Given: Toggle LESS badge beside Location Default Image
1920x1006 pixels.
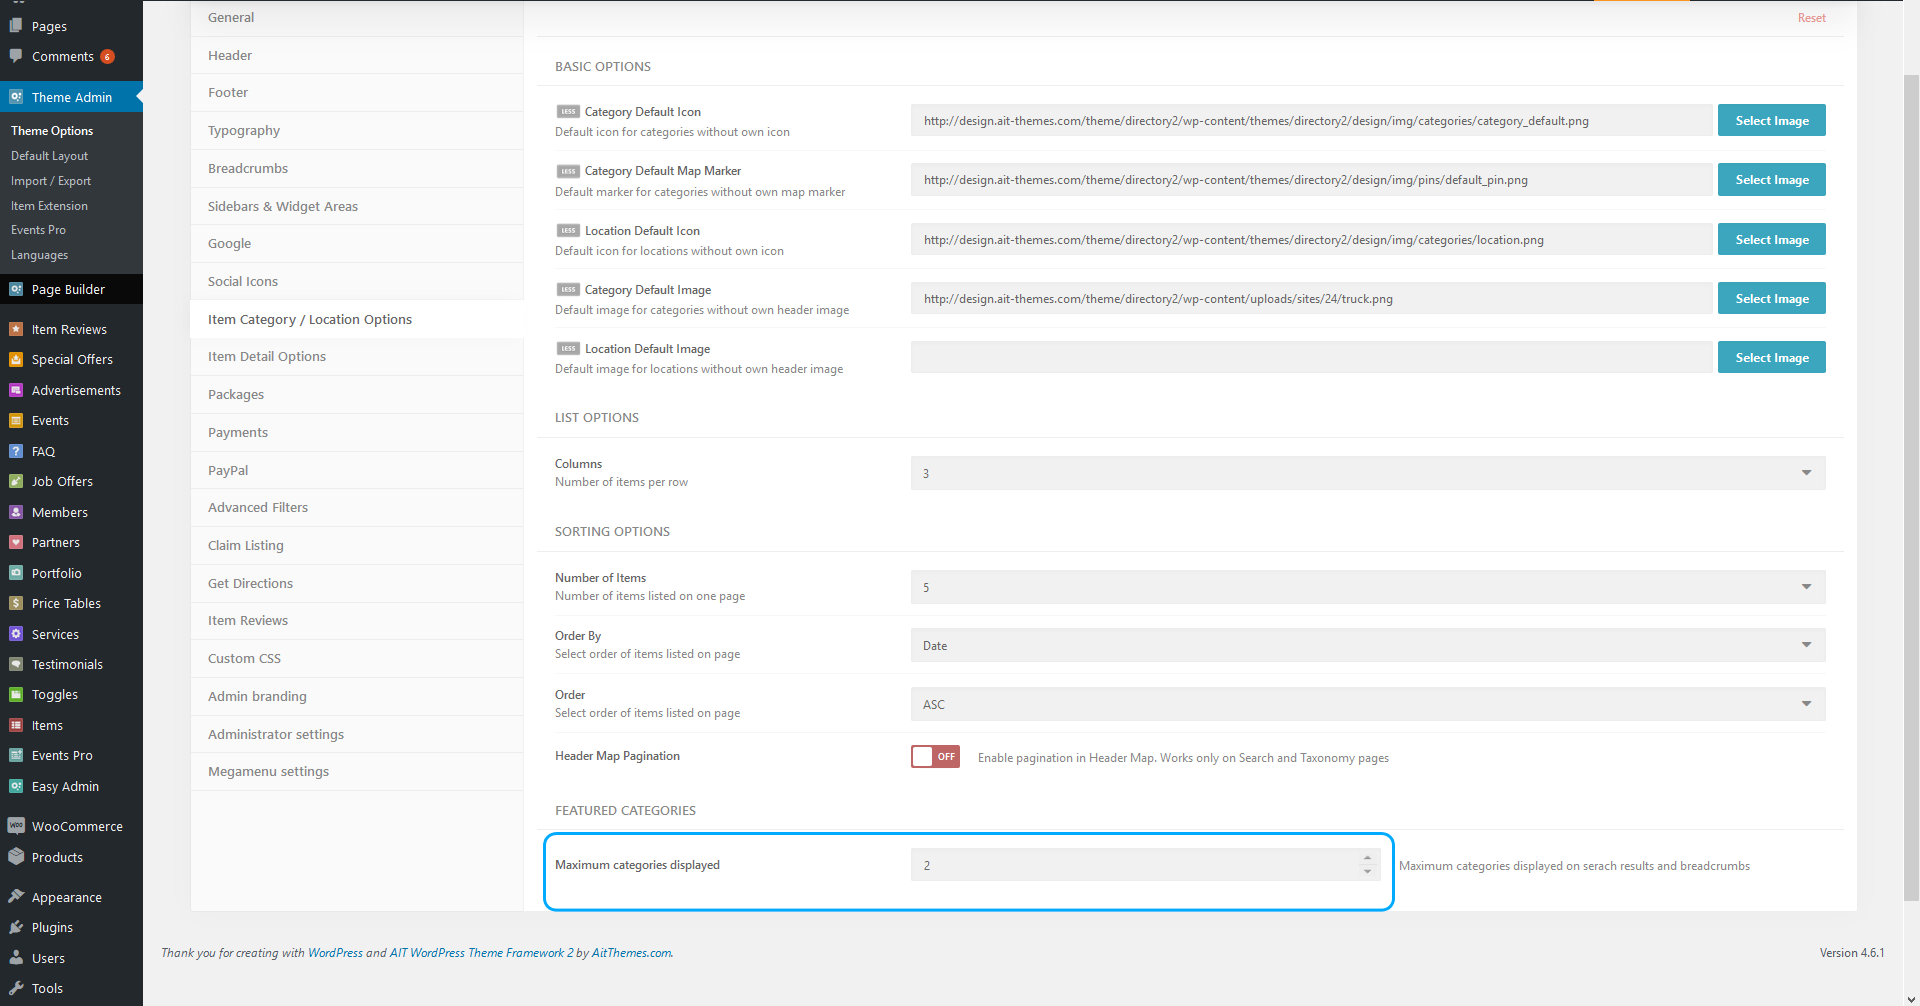Looking at the screenshot, I should point(568,348).
